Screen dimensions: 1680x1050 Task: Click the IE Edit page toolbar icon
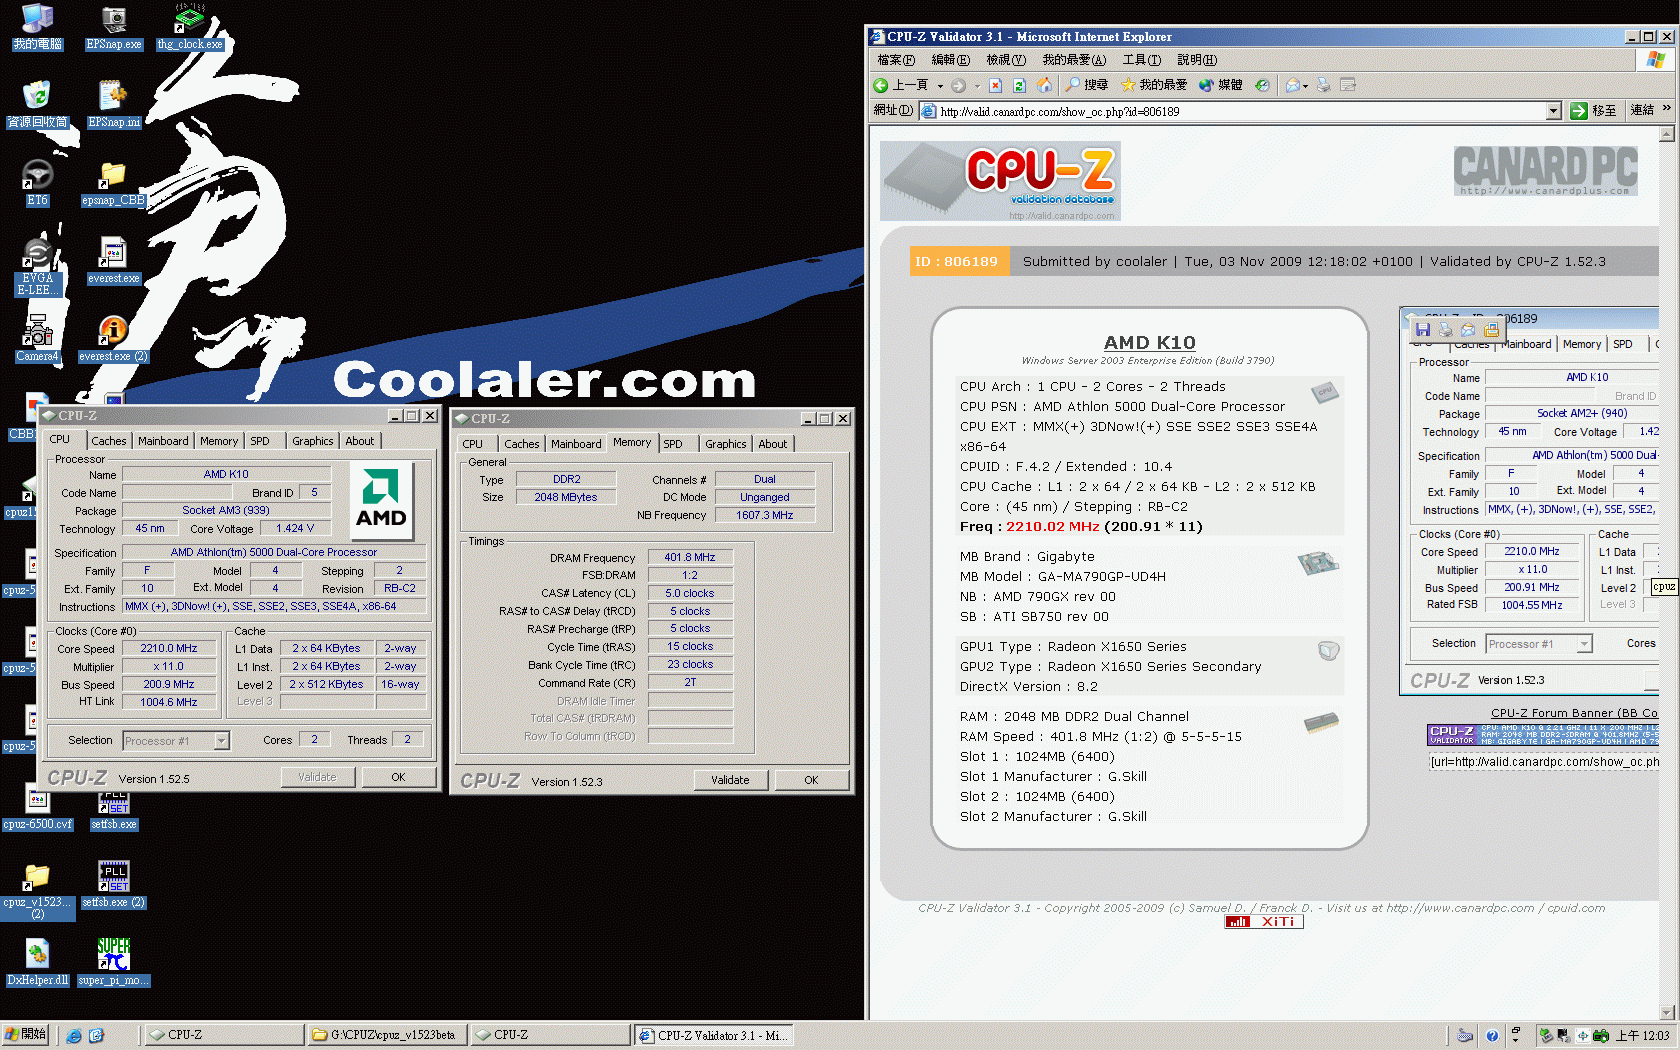click(x=1348, y=85)
